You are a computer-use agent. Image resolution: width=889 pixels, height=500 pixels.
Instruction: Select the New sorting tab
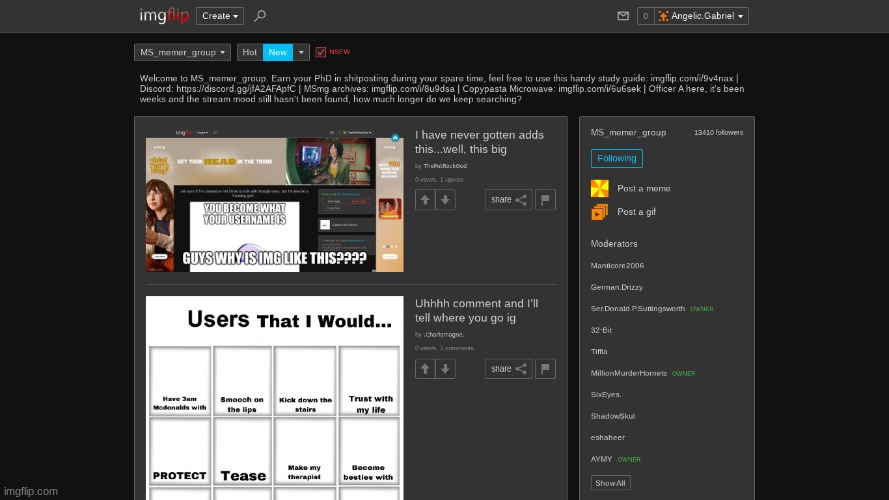tap(277, 52)
